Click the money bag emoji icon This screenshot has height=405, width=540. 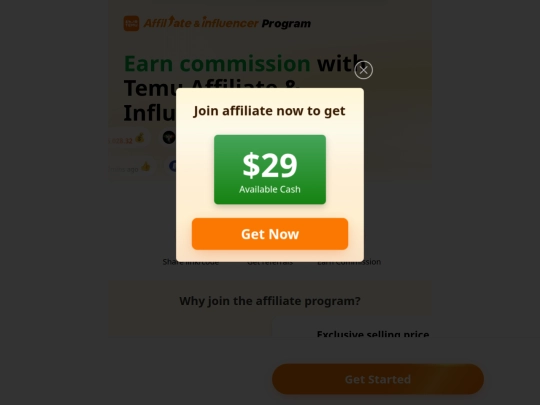(139, 138)
